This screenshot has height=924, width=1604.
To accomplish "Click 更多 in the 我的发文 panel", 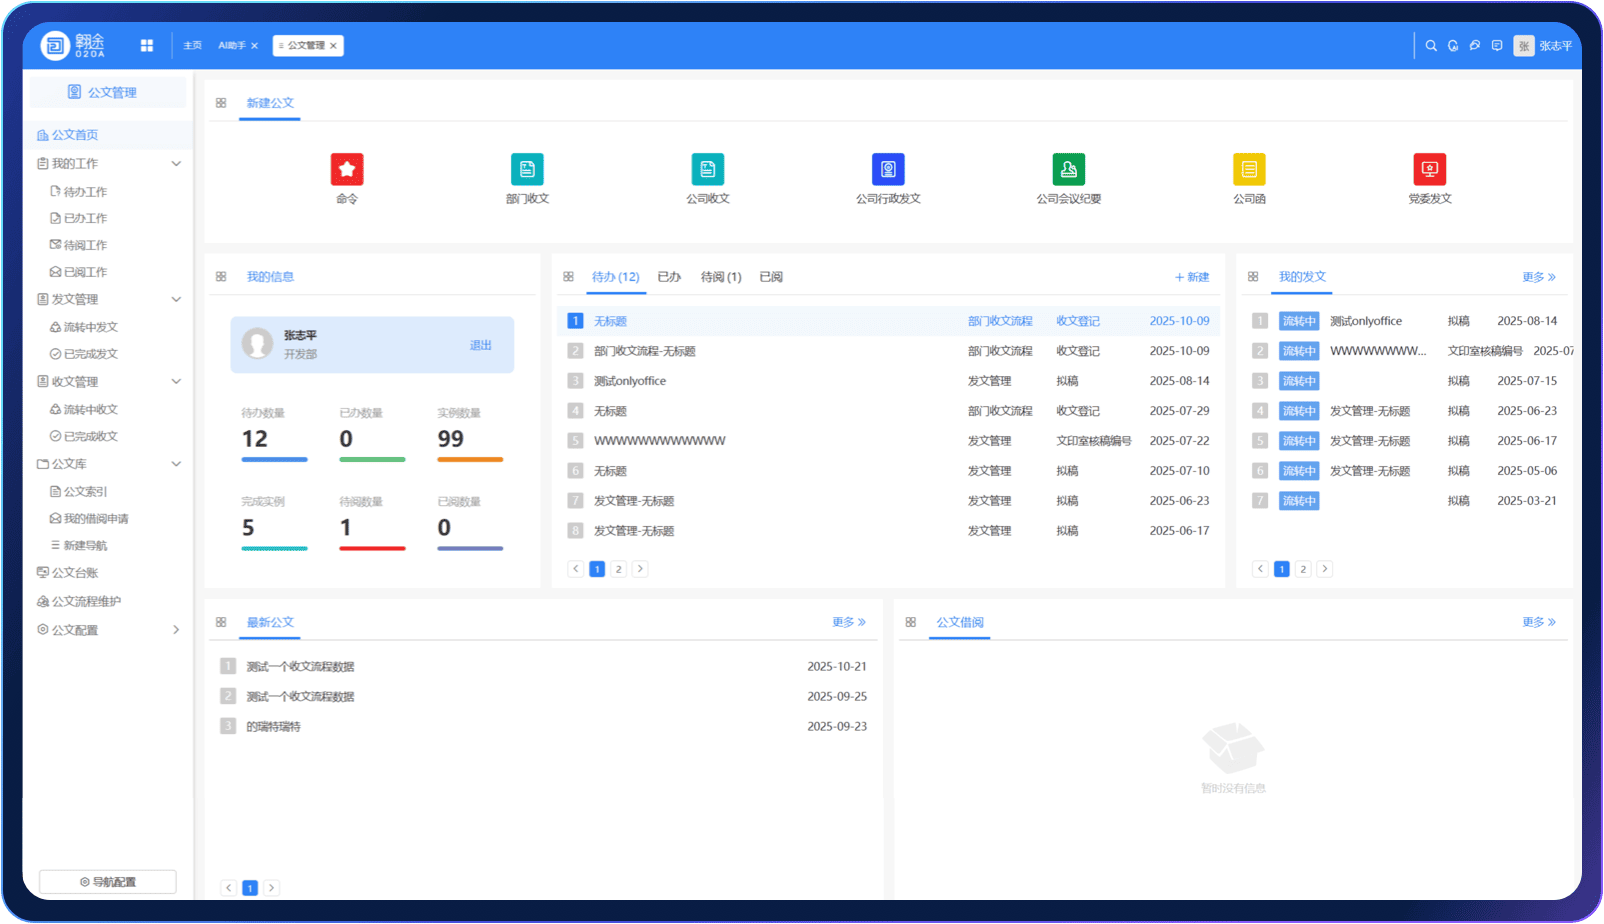I will click(1538, 277).
